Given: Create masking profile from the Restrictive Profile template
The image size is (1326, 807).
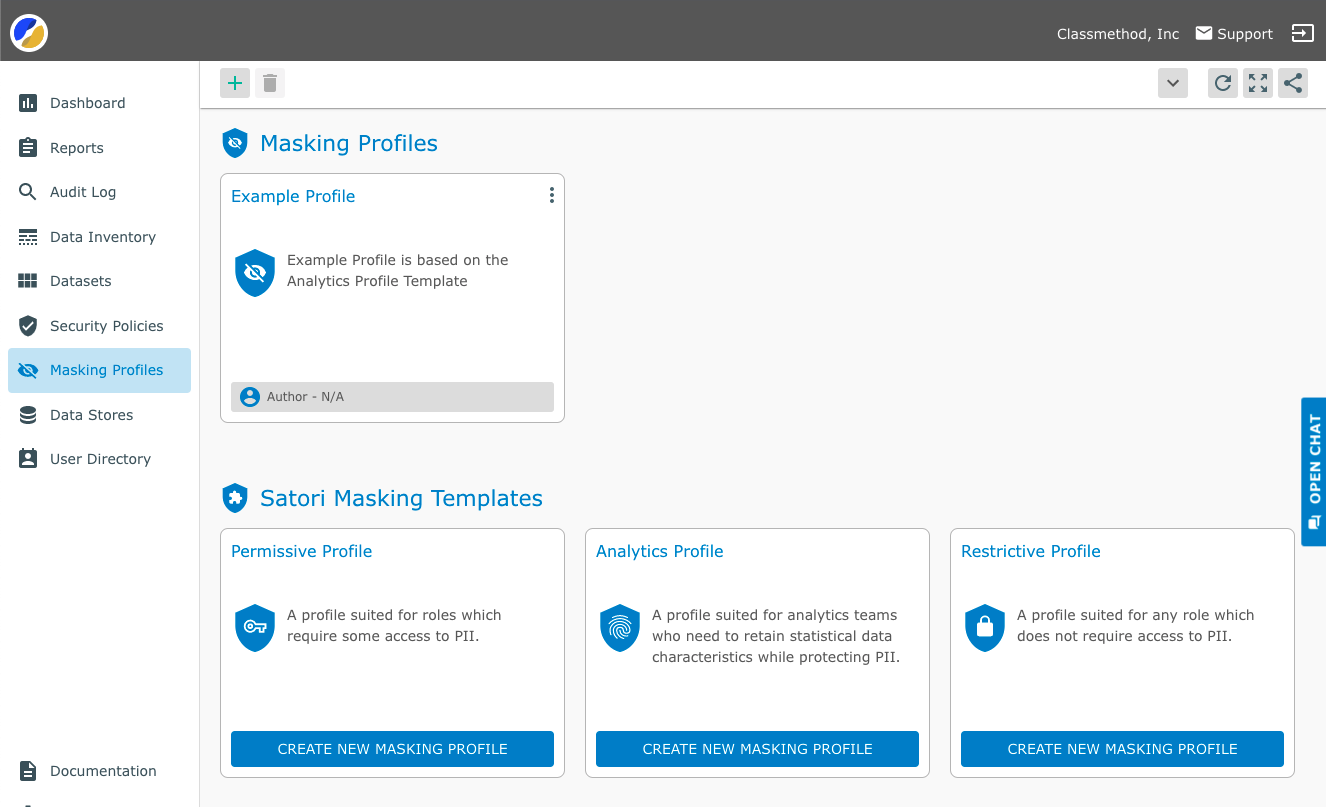Looking at the screenshot, I should pyautogui.click(x=1121, y=749).
